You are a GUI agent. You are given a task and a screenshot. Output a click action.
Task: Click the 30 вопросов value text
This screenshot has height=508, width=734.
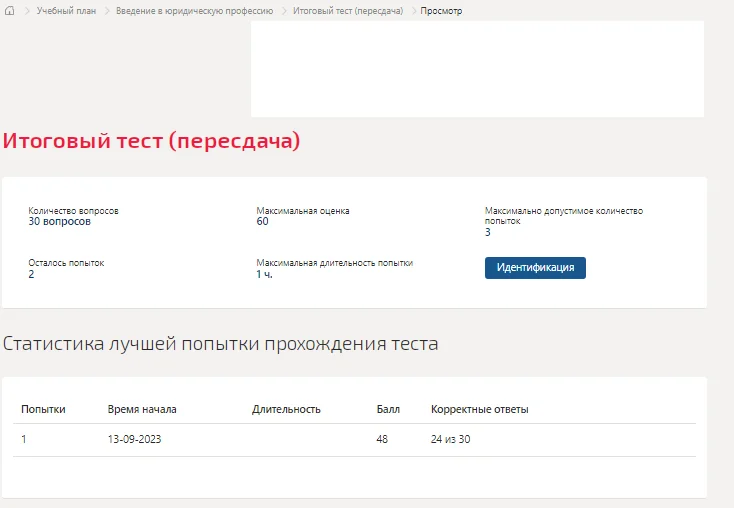pos(59,221)
